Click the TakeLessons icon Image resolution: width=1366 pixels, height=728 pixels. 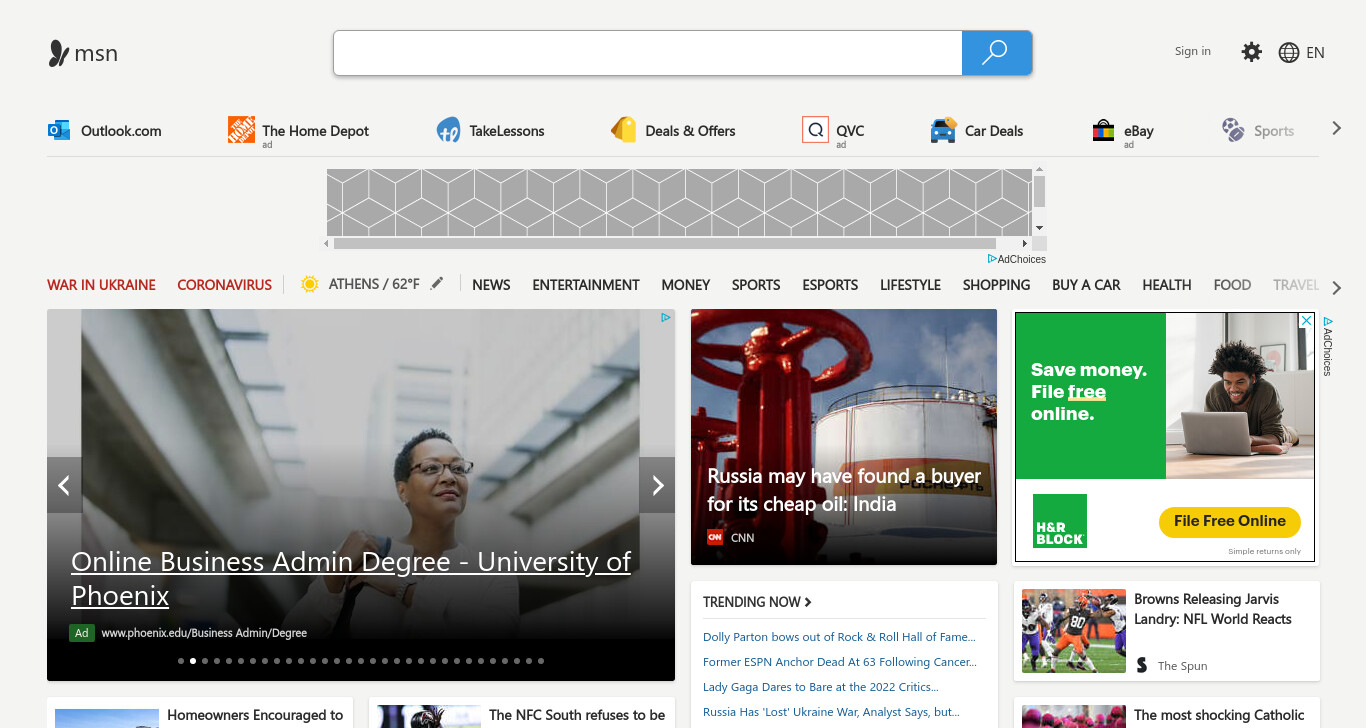(448, 130)
